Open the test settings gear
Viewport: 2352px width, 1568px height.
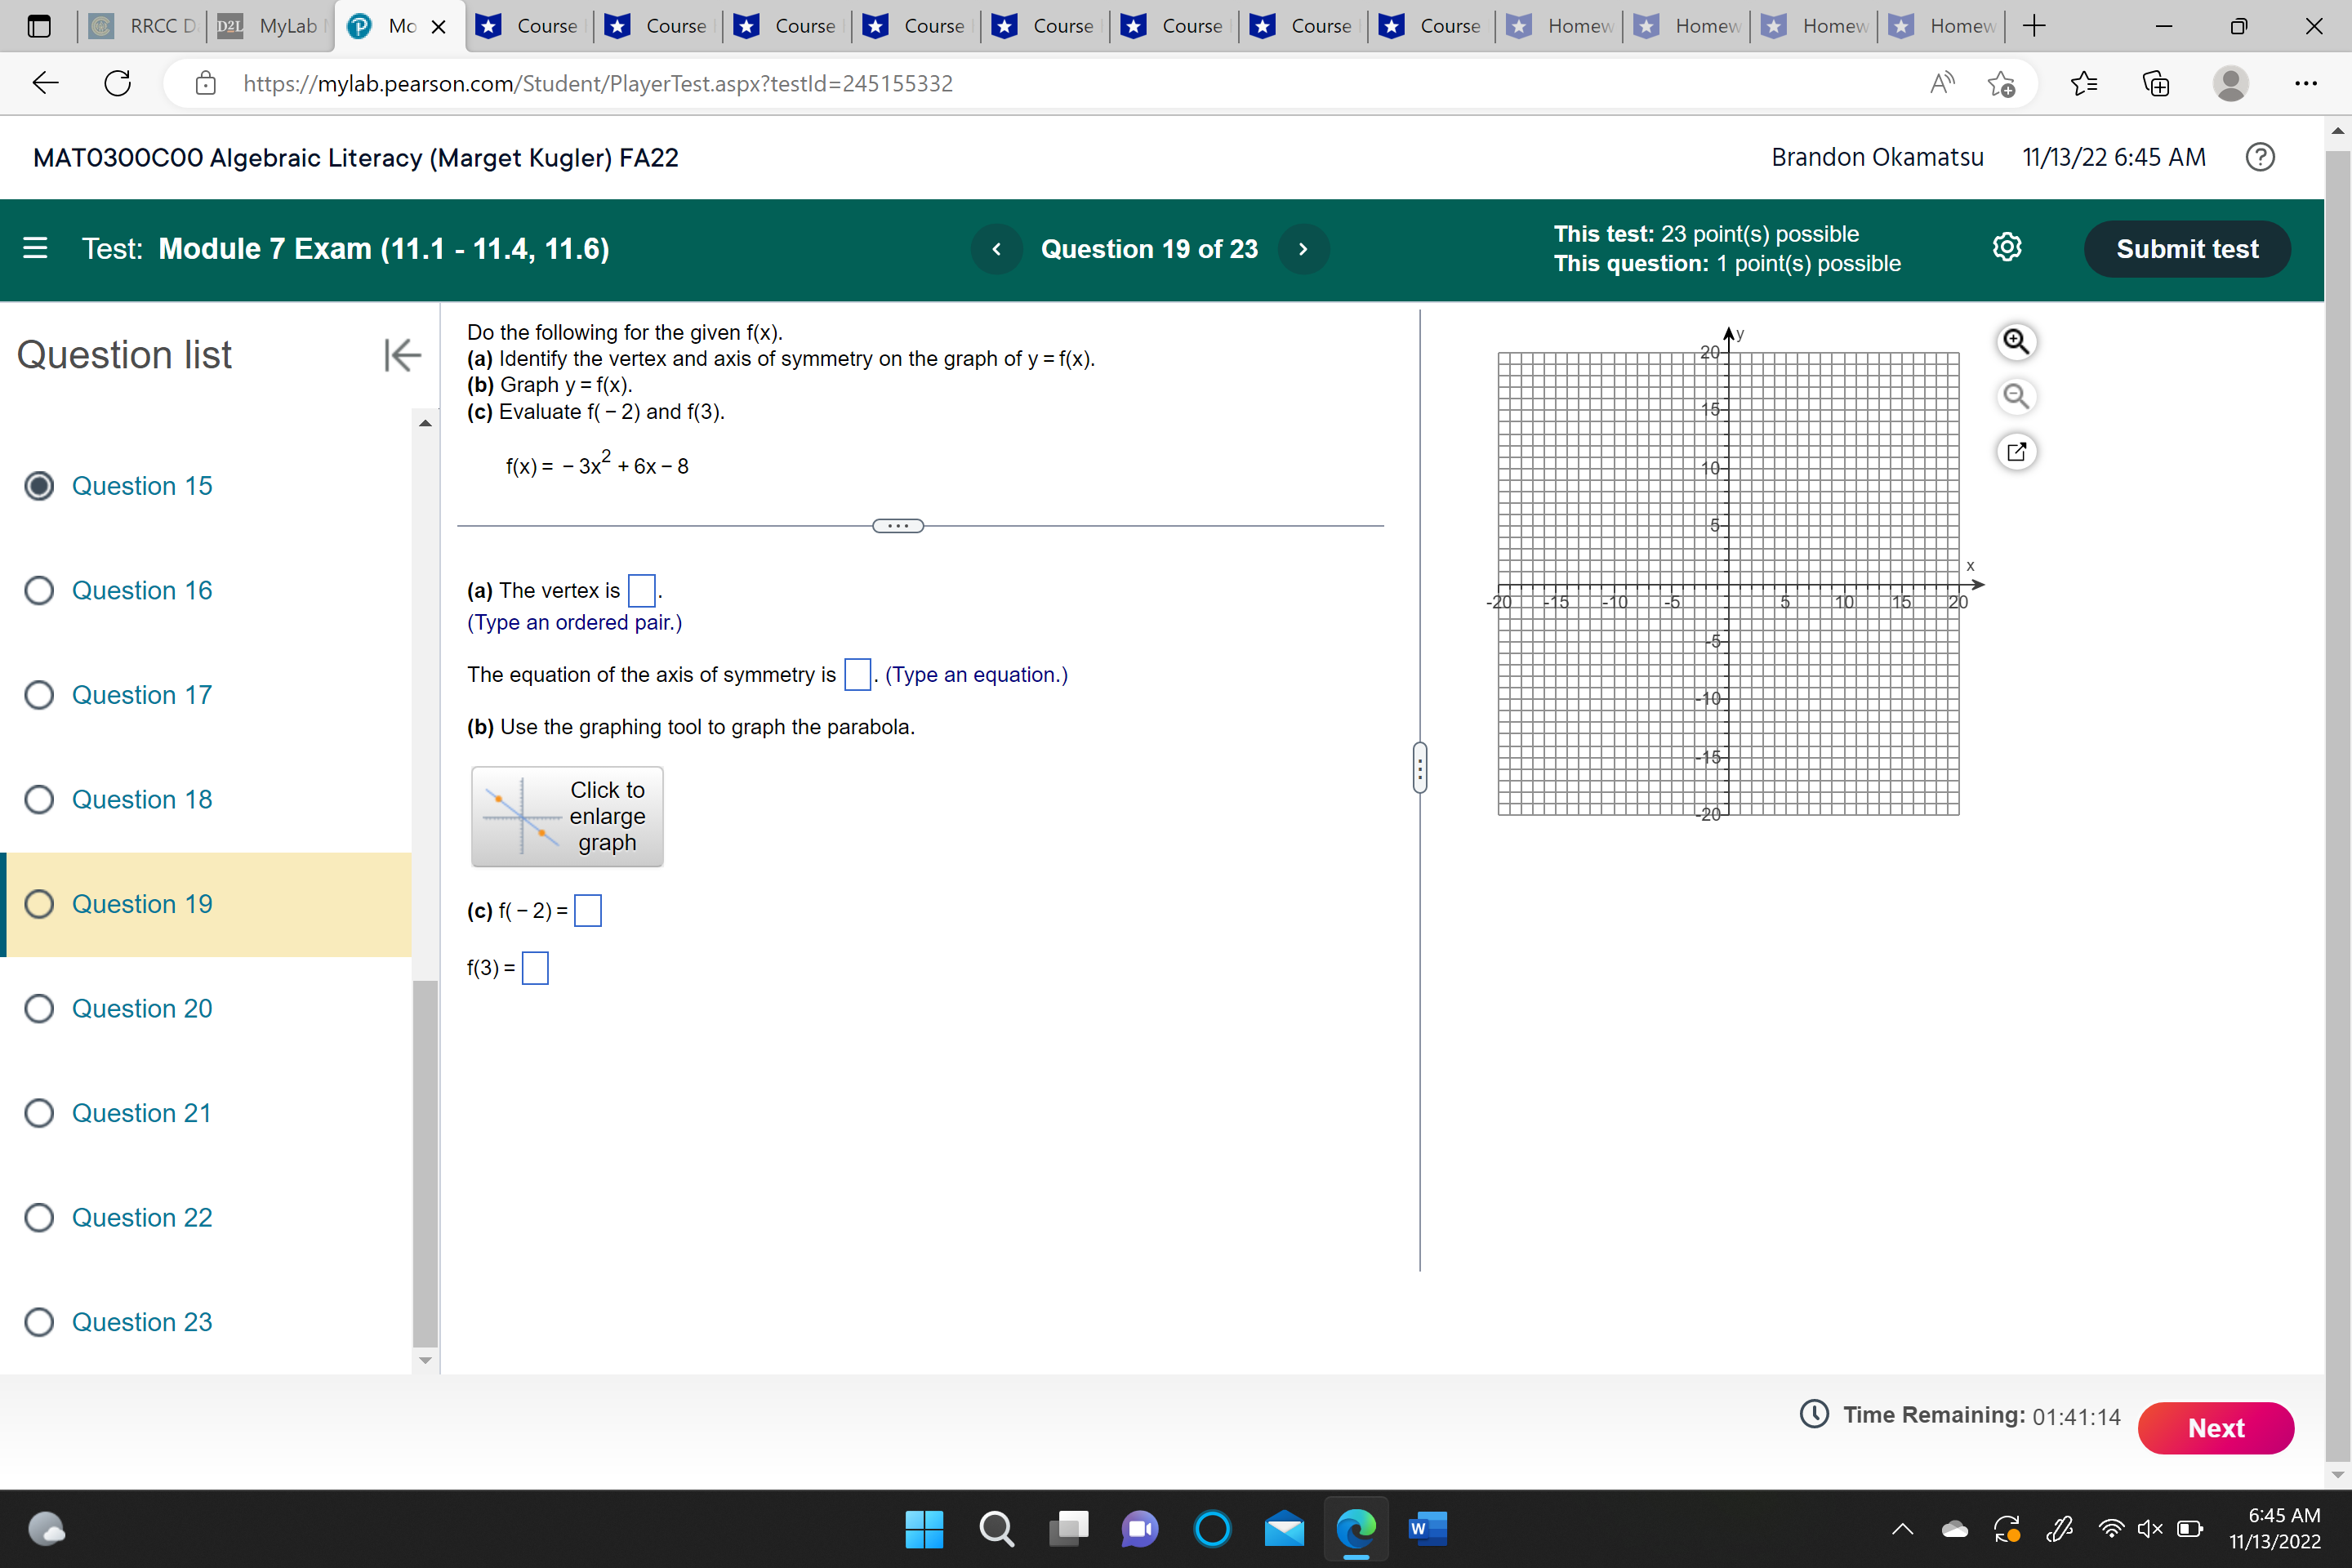pos(2008,248)
